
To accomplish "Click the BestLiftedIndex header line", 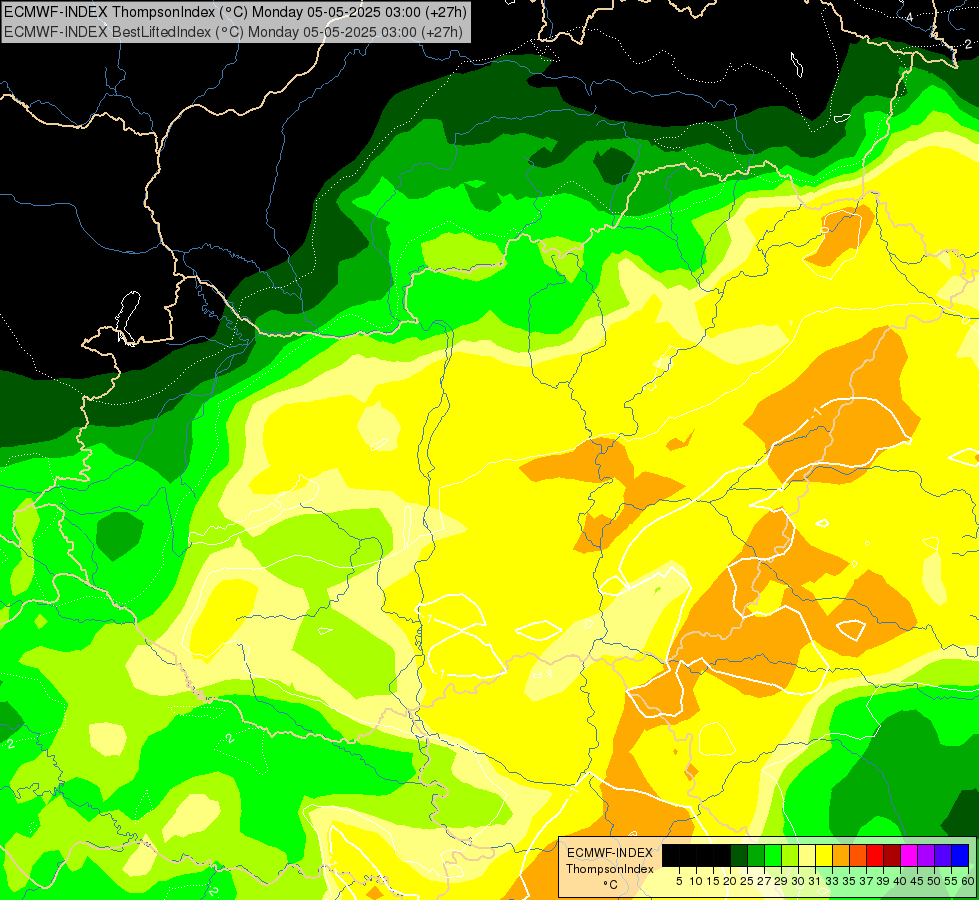I will coord(232,31).
